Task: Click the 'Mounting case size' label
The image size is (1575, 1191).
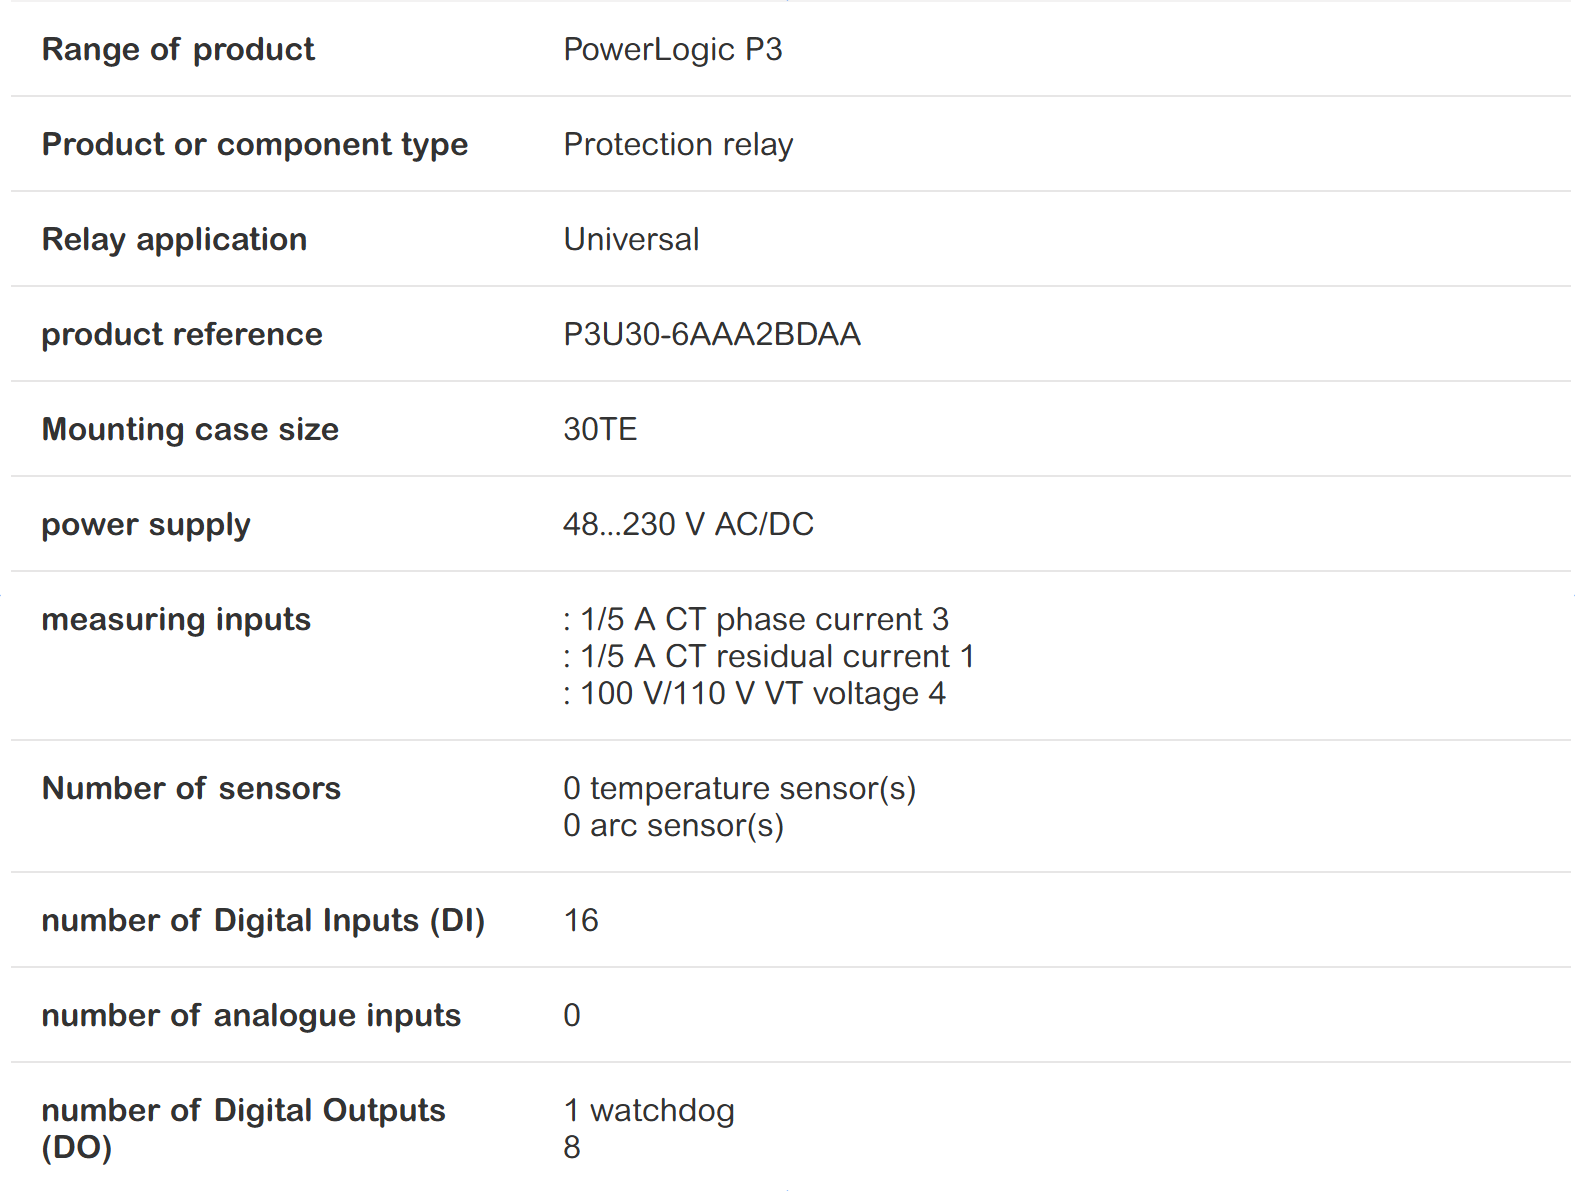Action: click(190, 429)
